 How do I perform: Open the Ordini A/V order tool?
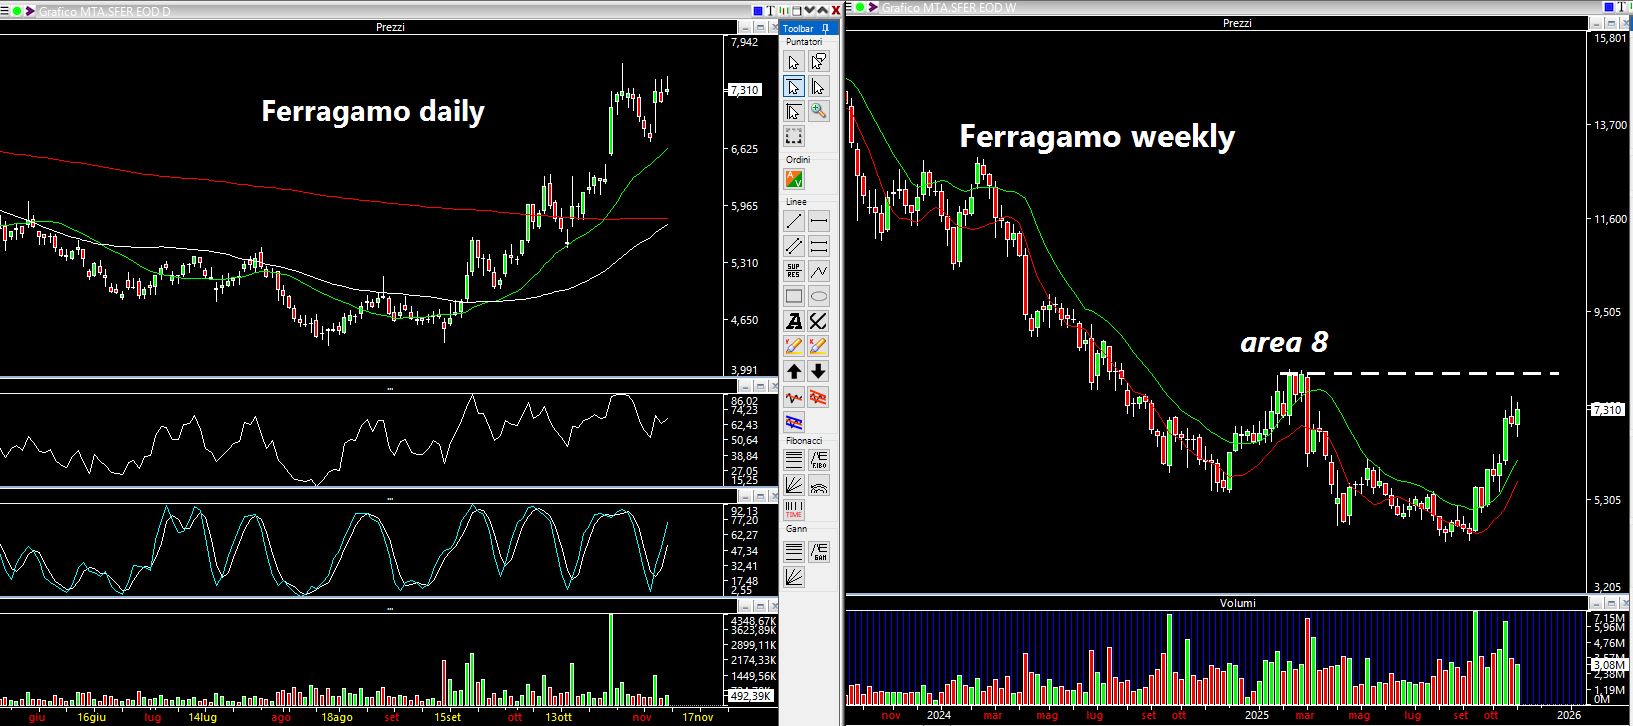coord(794,180)
